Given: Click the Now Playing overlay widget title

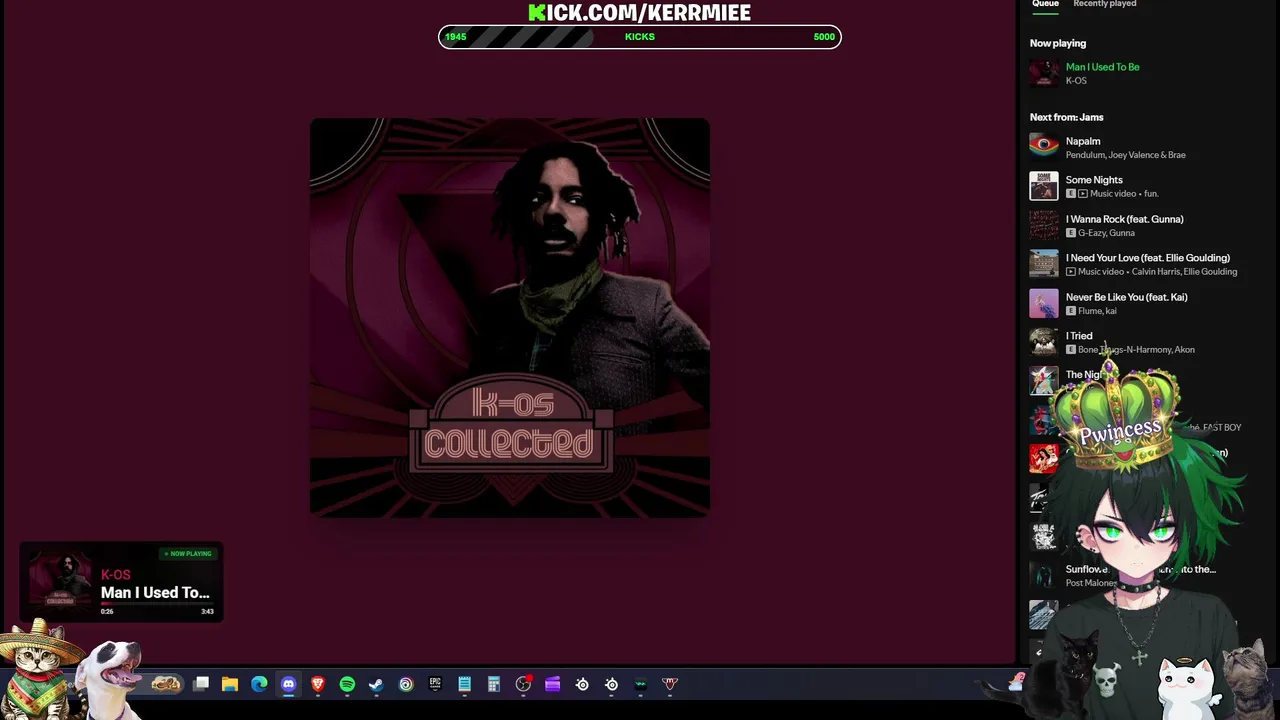Looking at the screenshot, I should pos(155,592).
